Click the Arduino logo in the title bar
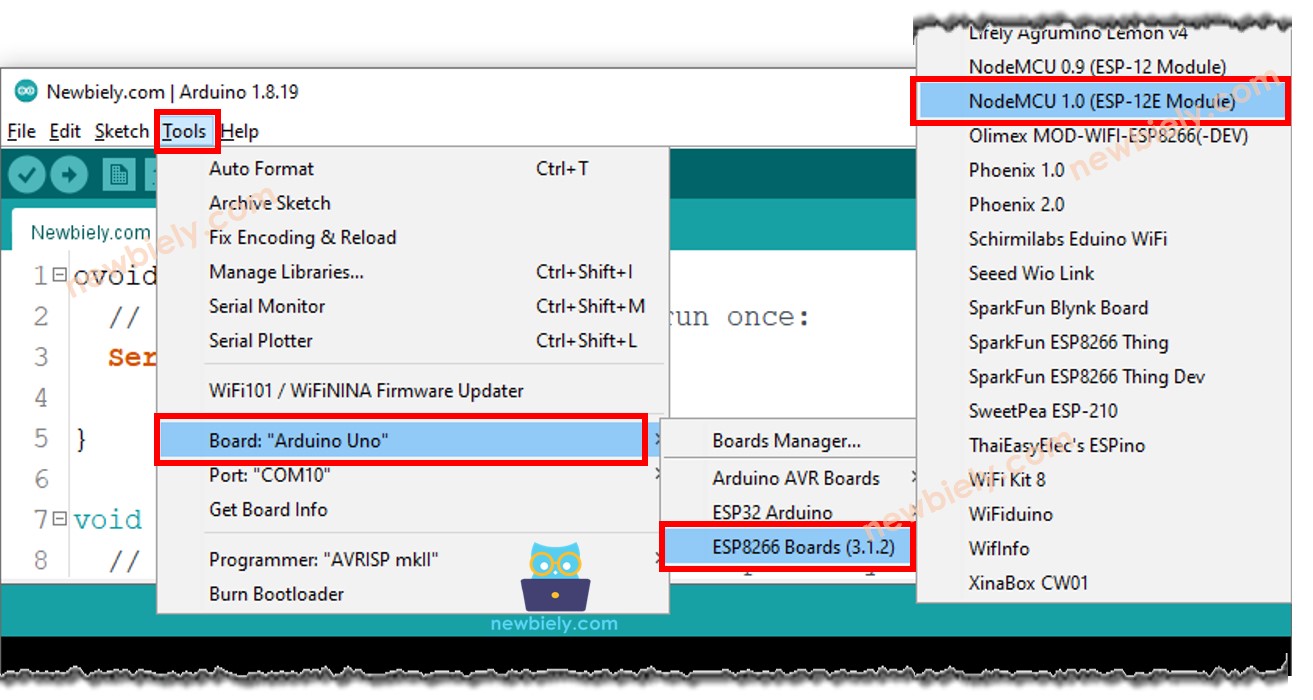This screenshot has height=700, width=1313. [28, 91]
